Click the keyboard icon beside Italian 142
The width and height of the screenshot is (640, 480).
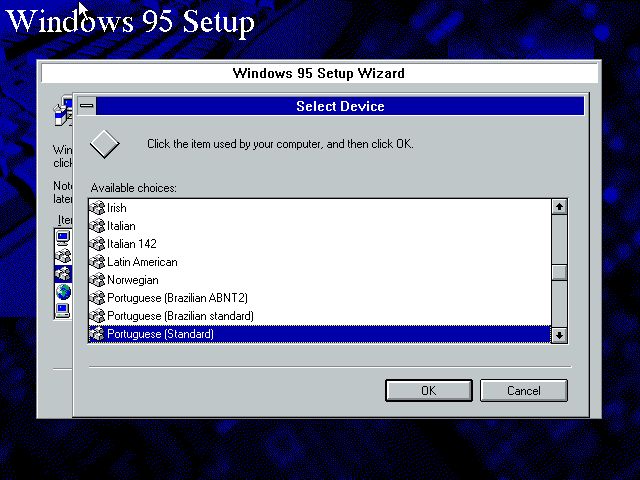pos(97,244)
